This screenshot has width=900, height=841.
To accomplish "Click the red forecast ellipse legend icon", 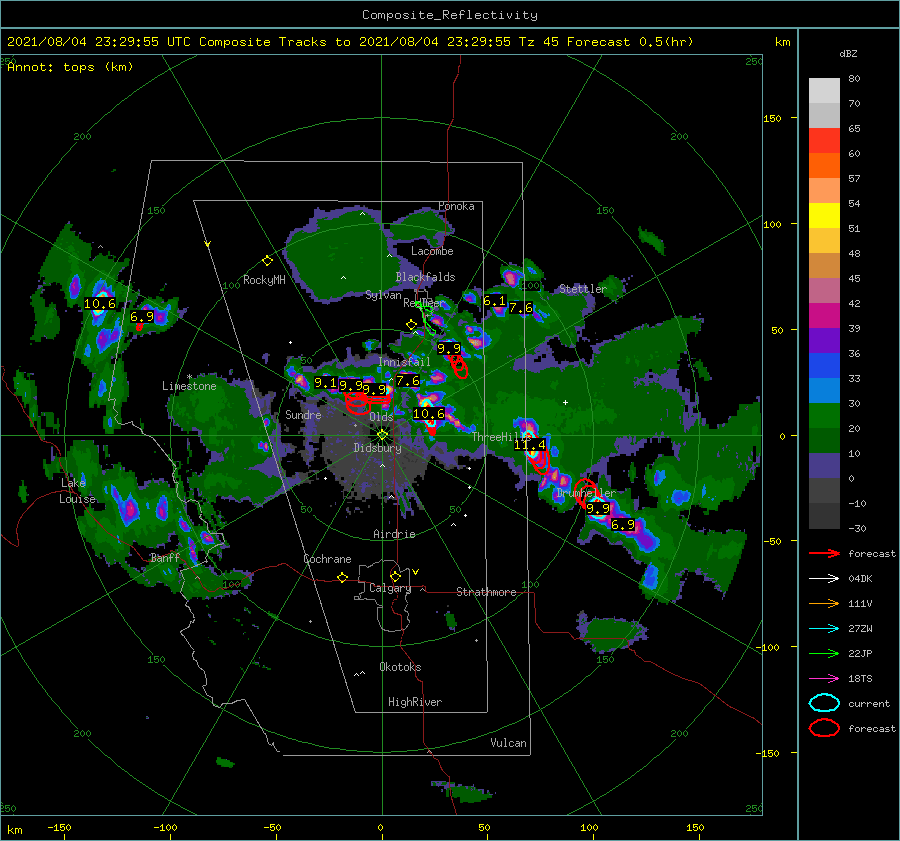I will coord(824,728).
